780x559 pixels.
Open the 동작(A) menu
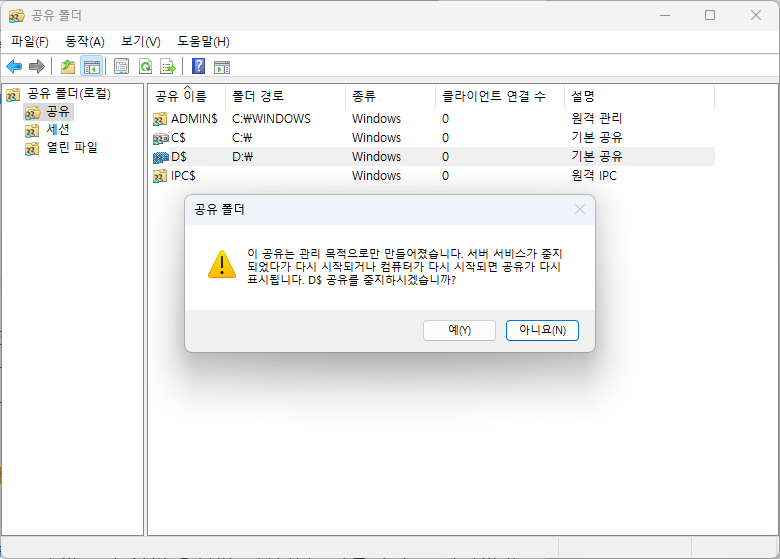[x=85, y=42]
